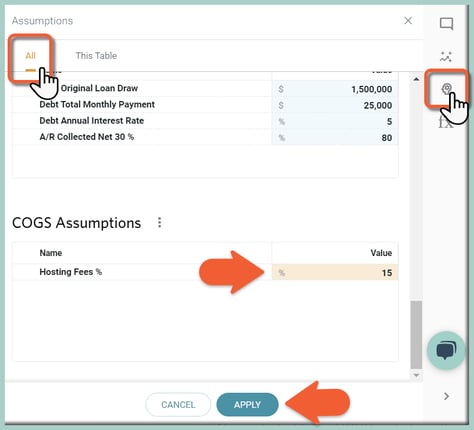This screenshot has height=430, width=474.
Task: Edit Debt Total Monthly Payment value
Action: 335,105
